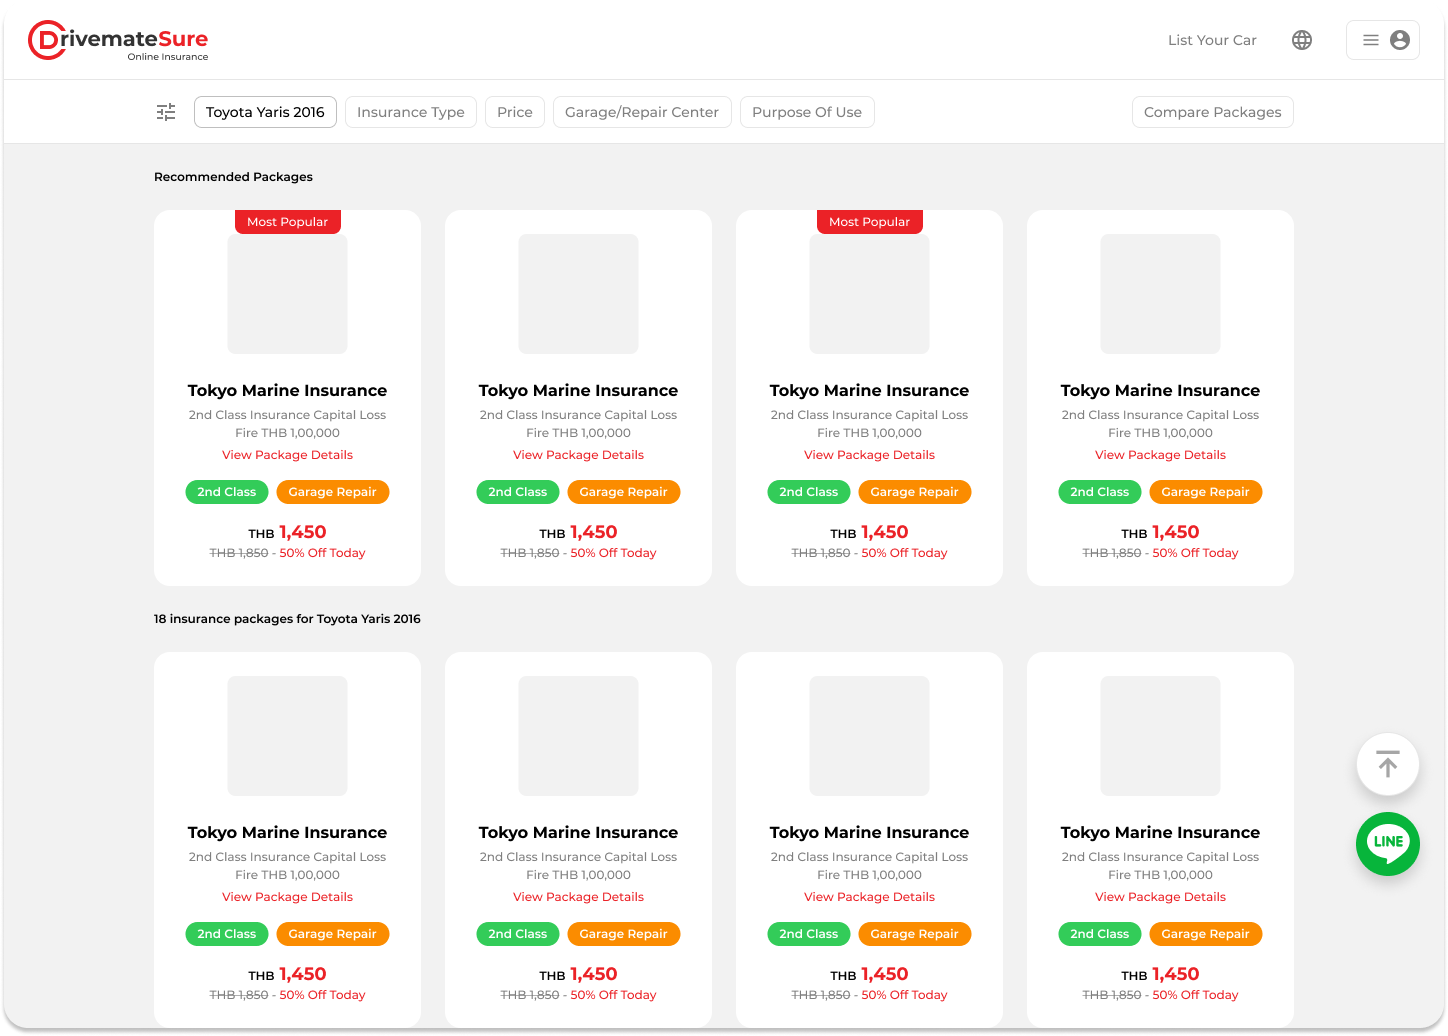
Task: Click the globe language icon
Action: tap(1302, 40)
